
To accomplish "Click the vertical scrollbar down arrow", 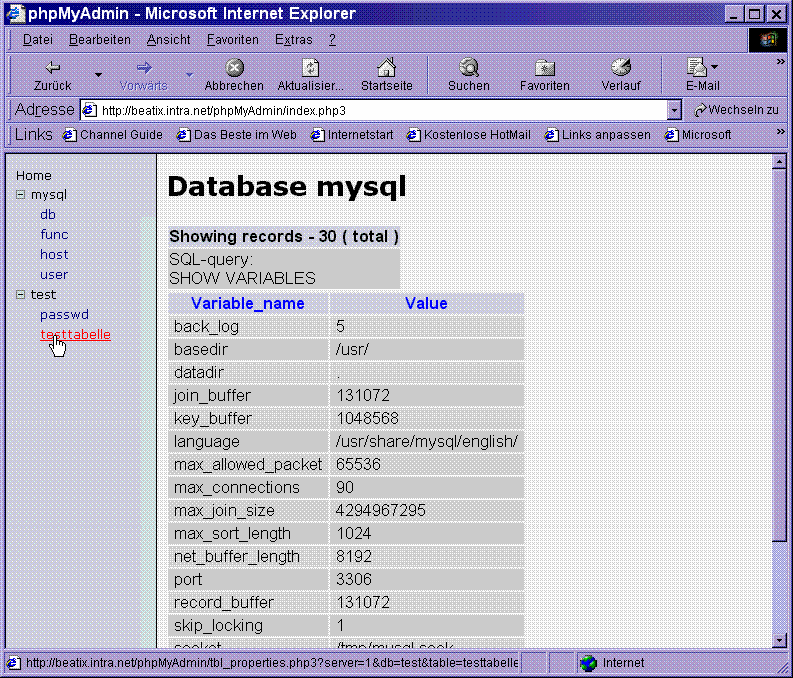I will click(780, 639).
